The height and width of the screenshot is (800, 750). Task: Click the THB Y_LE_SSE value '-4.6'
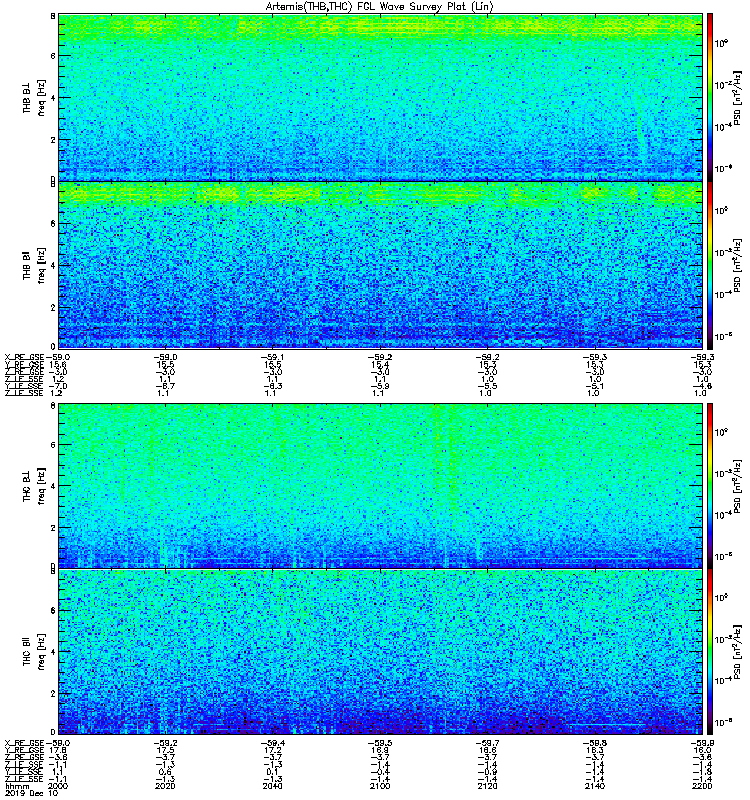pyautogui.click(x=702, y=386)
